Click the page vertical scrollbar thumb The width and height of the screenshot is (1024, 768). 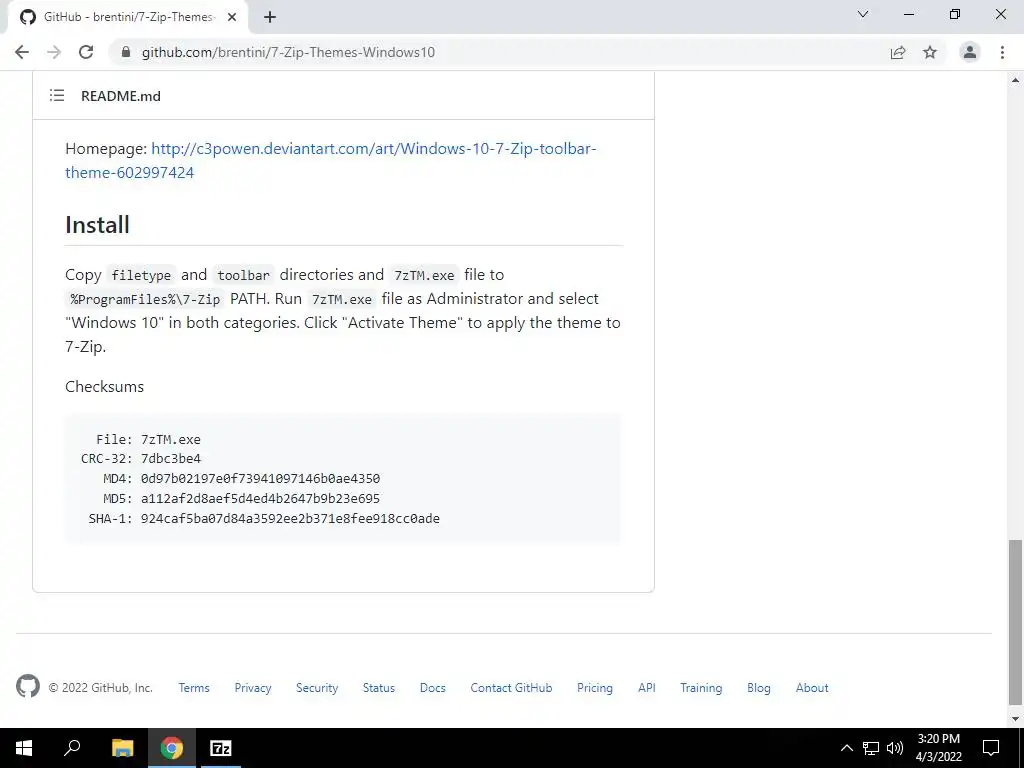point(1015,622)
